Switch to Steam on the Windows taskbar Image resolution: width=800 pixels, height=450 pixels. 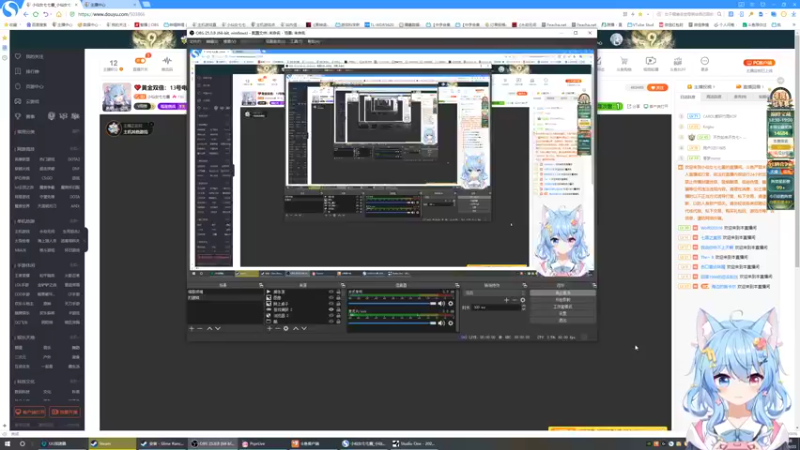[112, 444]
